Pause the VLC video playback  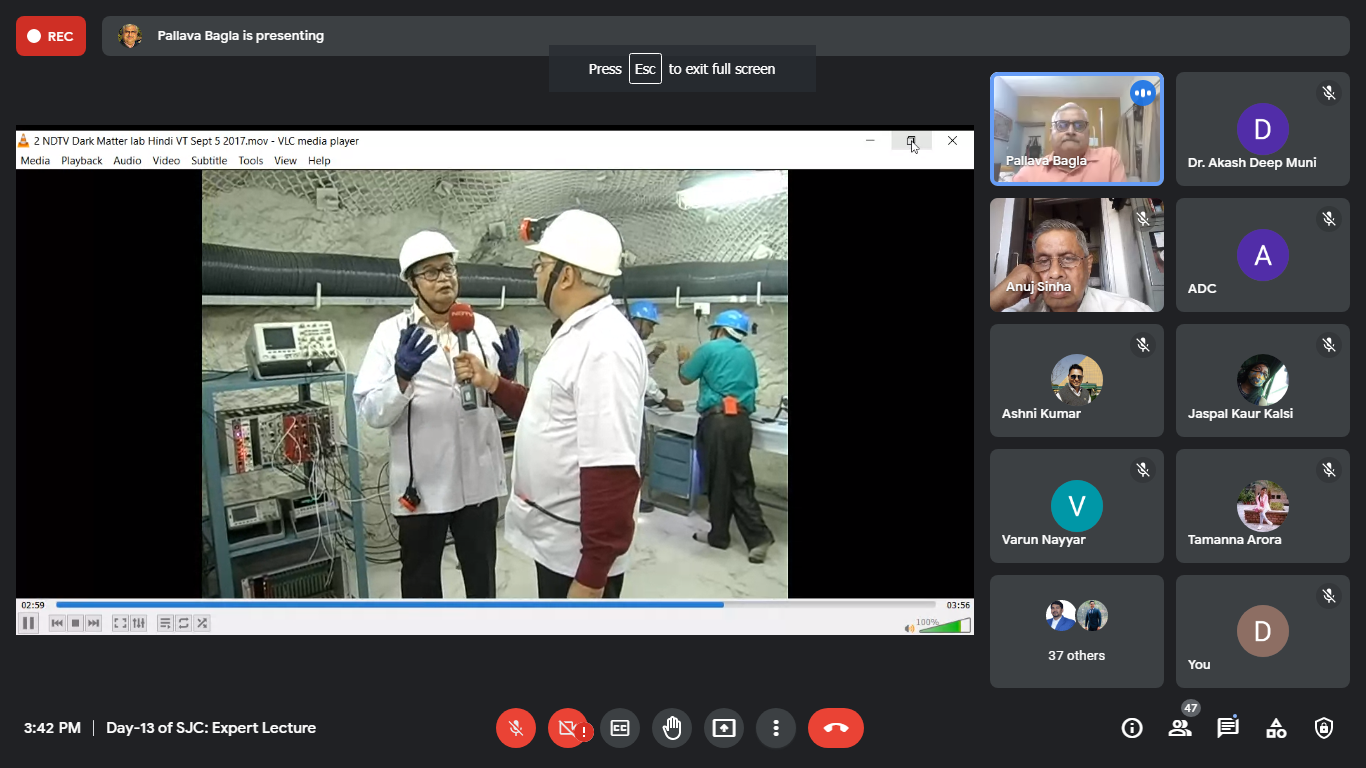[29, 623]
